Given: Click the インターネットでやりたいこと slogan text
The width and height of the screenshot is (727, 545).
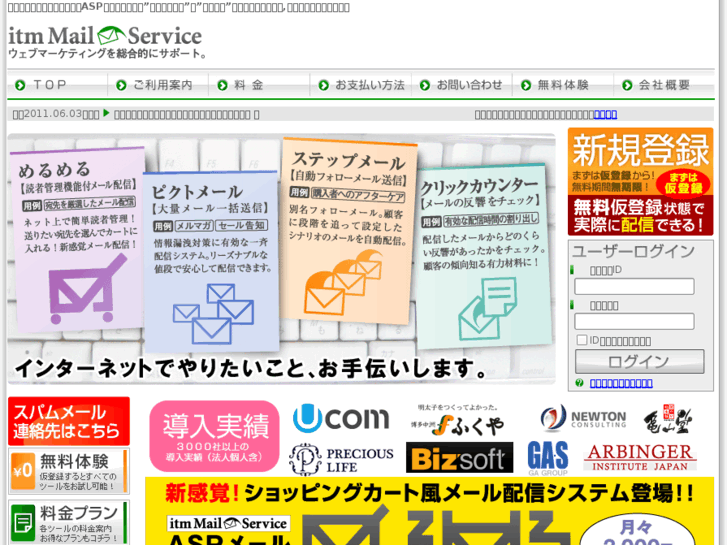Looking at the screenshot, I should tap(250, 369).
